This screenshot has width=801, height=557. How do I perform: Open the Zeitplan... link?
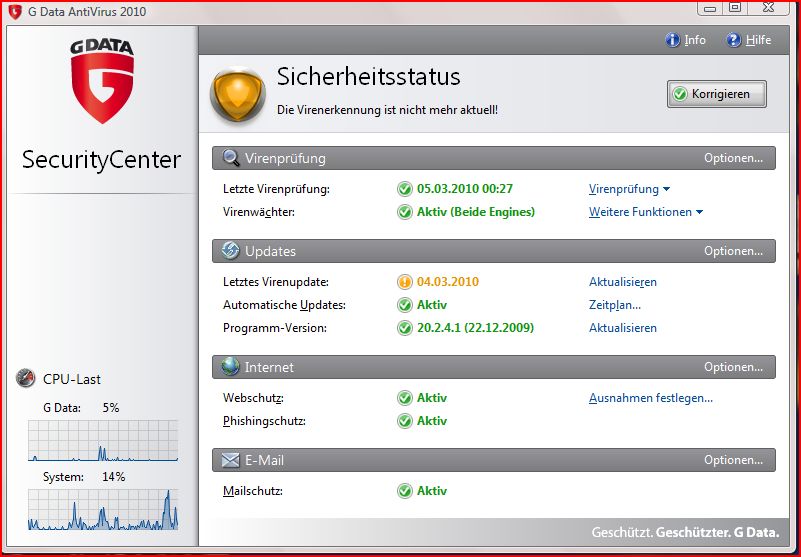tap(615, 305)
